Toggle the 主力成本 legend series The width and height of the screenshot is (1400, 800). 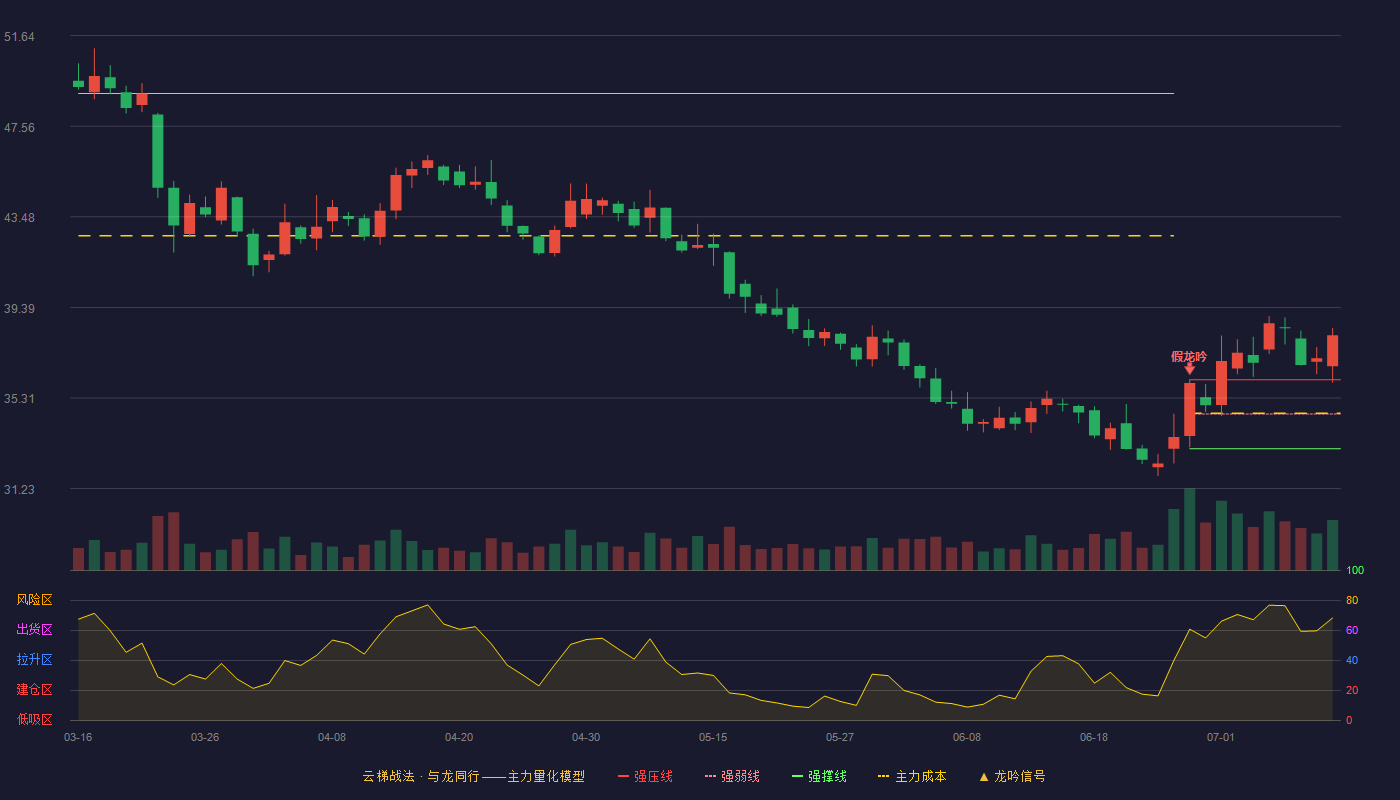[912, 776]
